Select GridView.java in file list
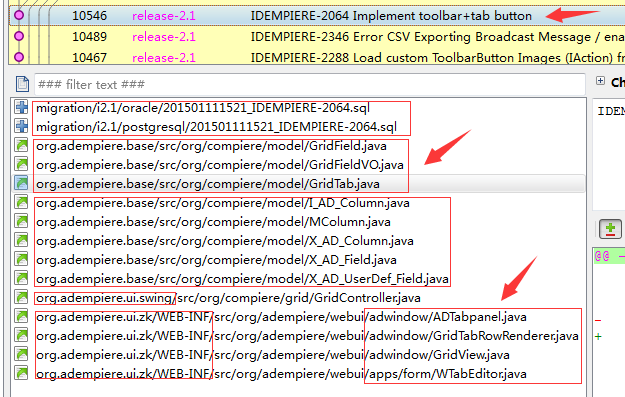Viewport: 625px width, 397px height. (x=273, y=355)
